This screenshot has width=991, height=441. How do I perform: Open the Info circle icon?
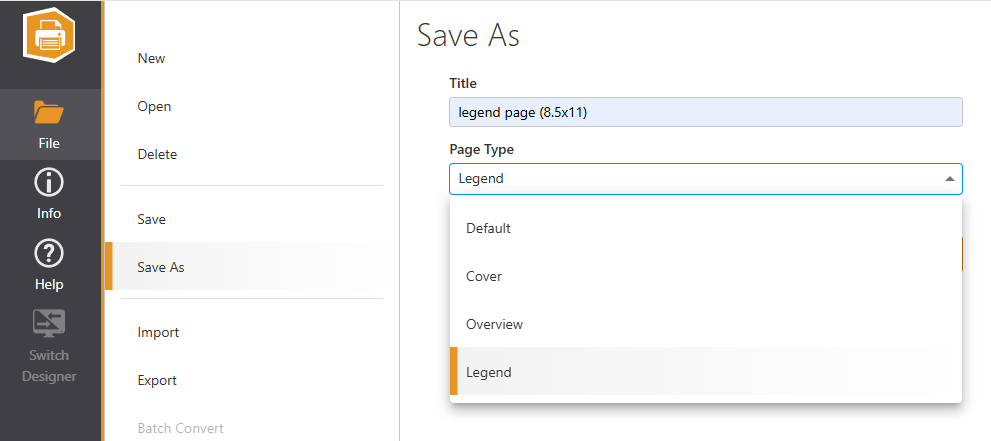click(x=49, y=183)
